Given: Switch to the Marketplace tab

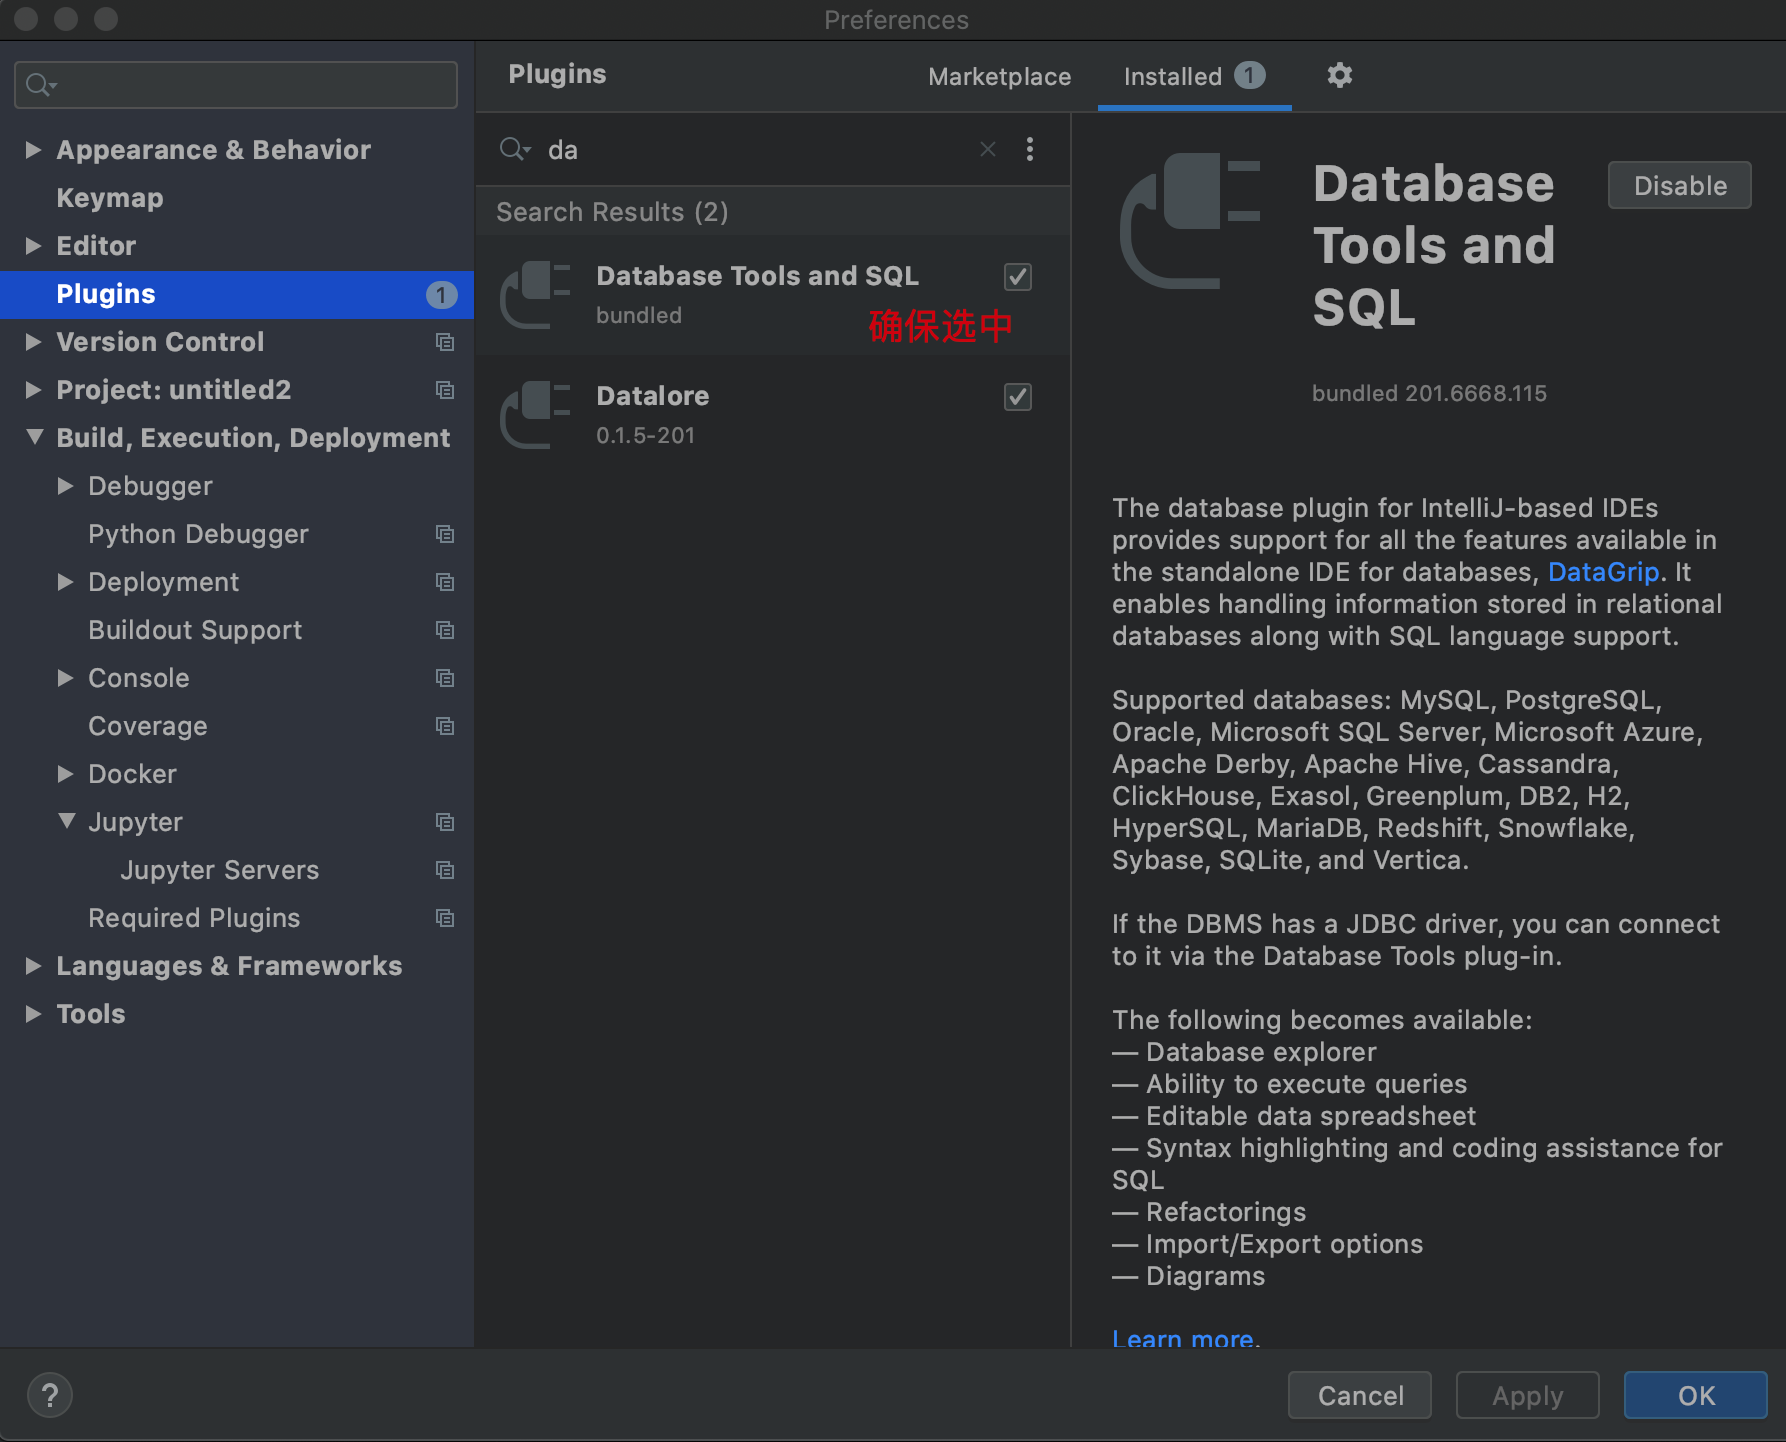Looking at the screenshot, I should (999, 77).
